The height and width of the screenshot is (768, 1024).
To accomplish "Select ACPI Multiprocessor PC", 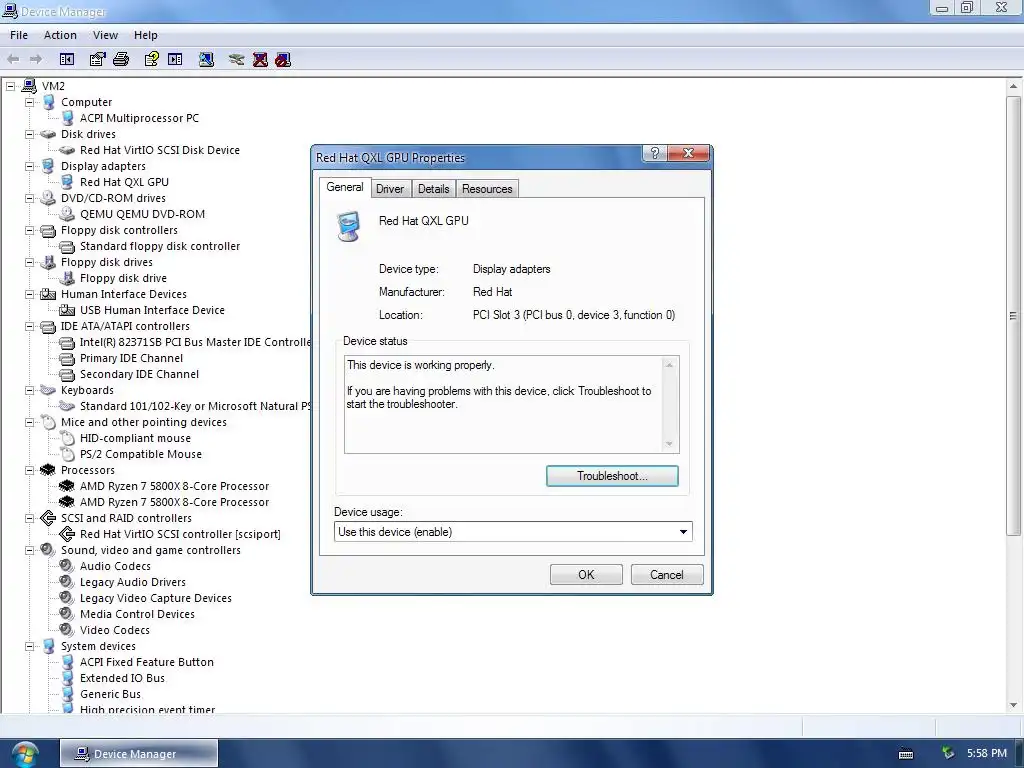I will (x=139, y=118).
